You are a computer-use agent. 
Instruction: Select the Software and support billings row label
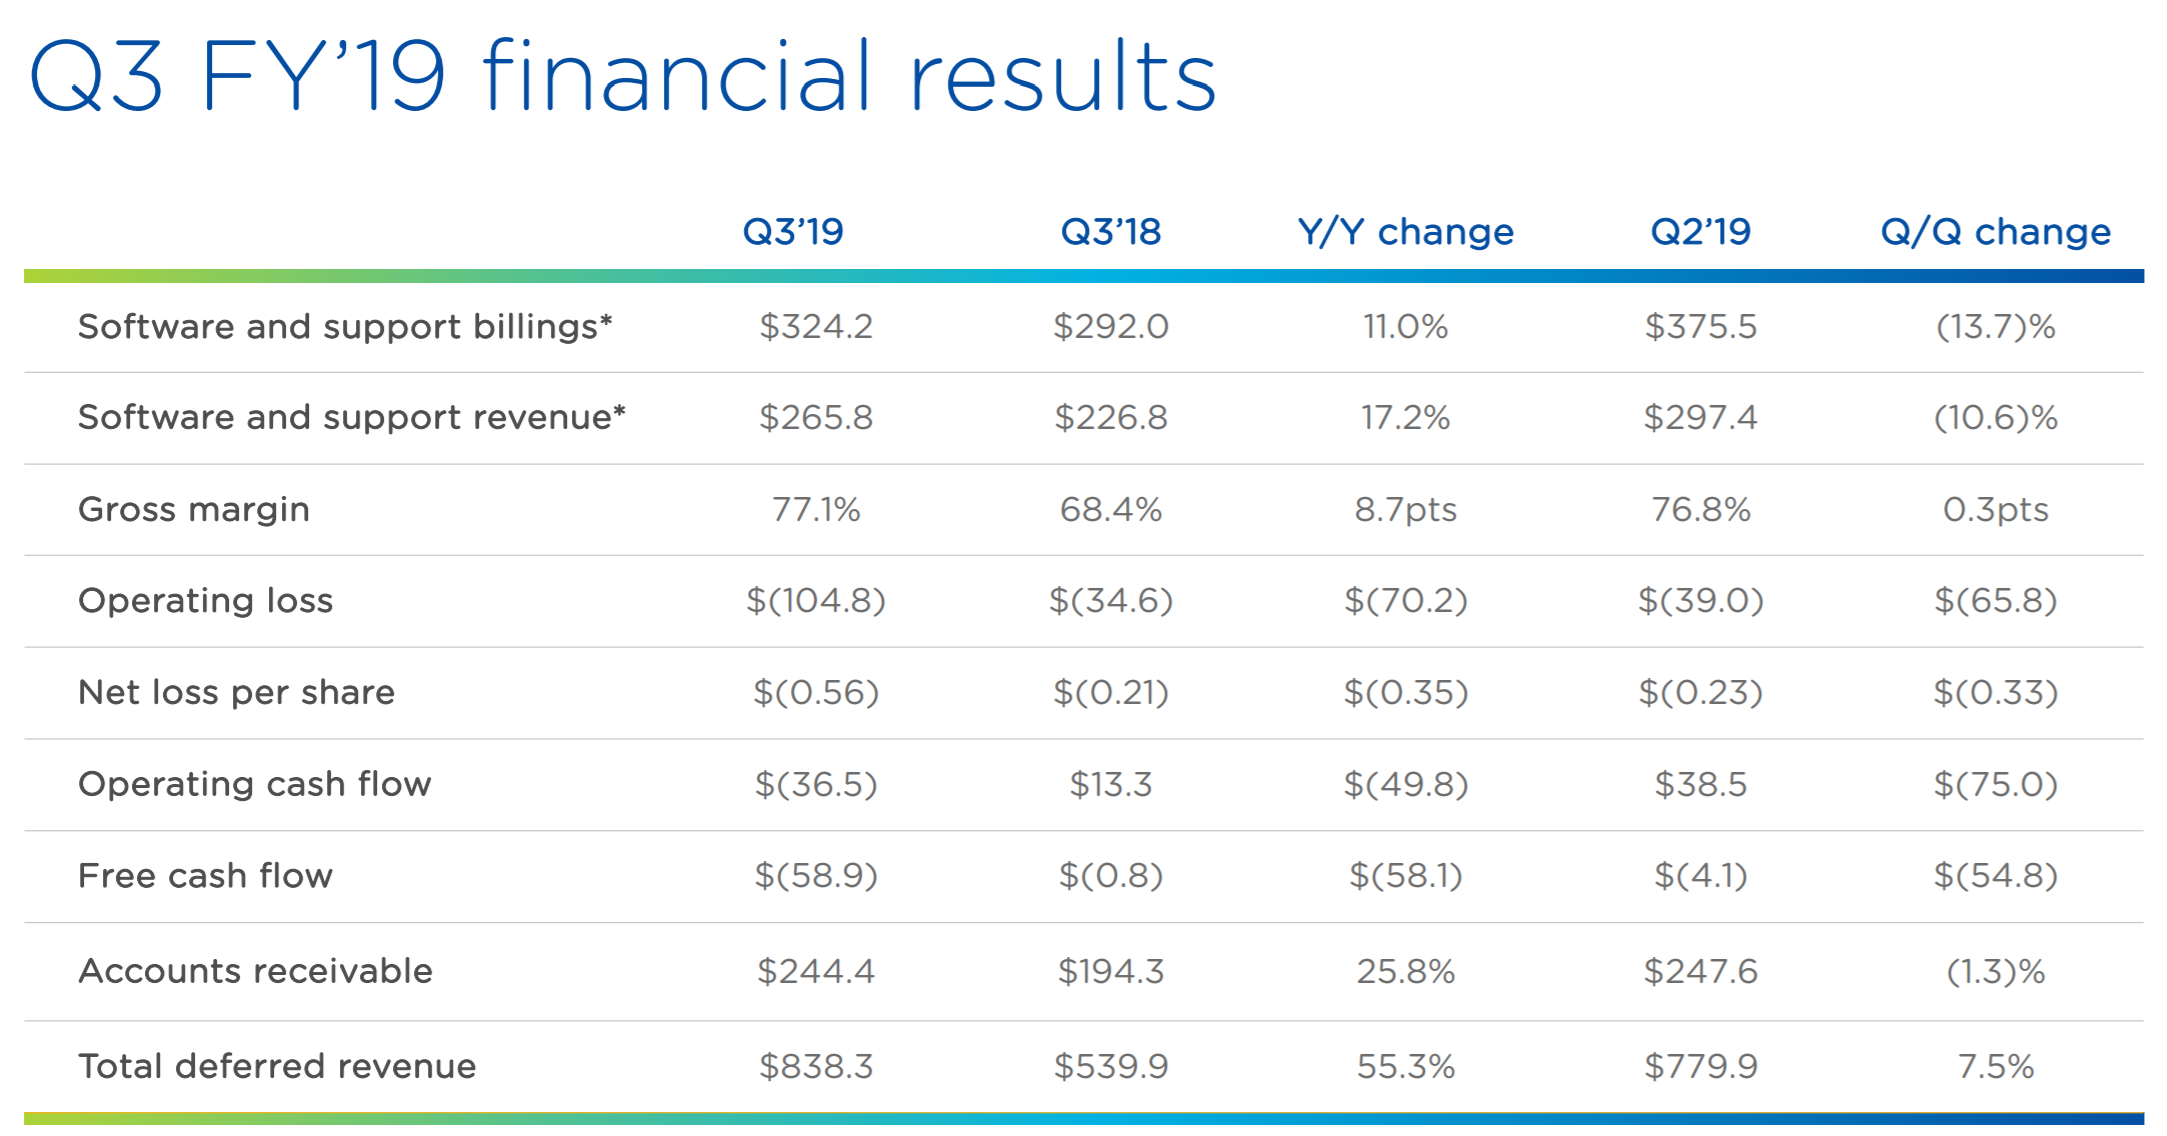pos(345,327)
